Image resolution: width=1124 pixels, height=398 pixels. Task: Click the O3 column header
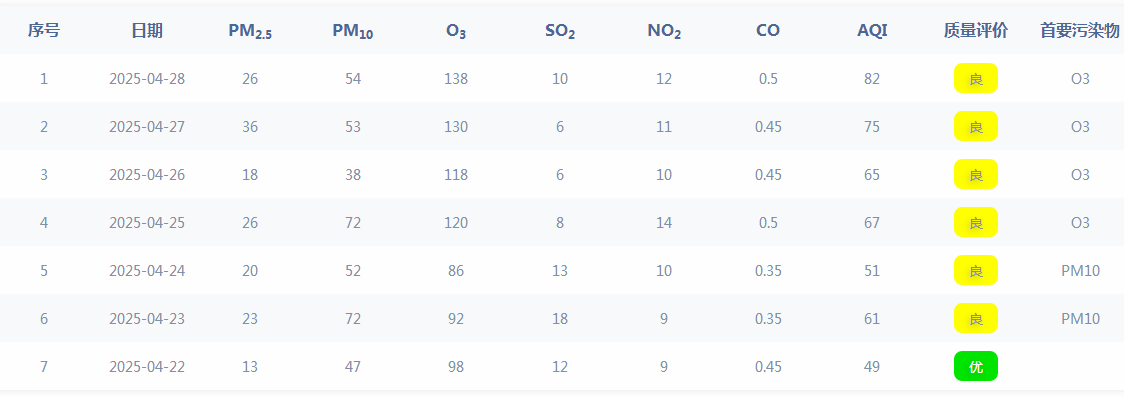[x=456, y=31]
